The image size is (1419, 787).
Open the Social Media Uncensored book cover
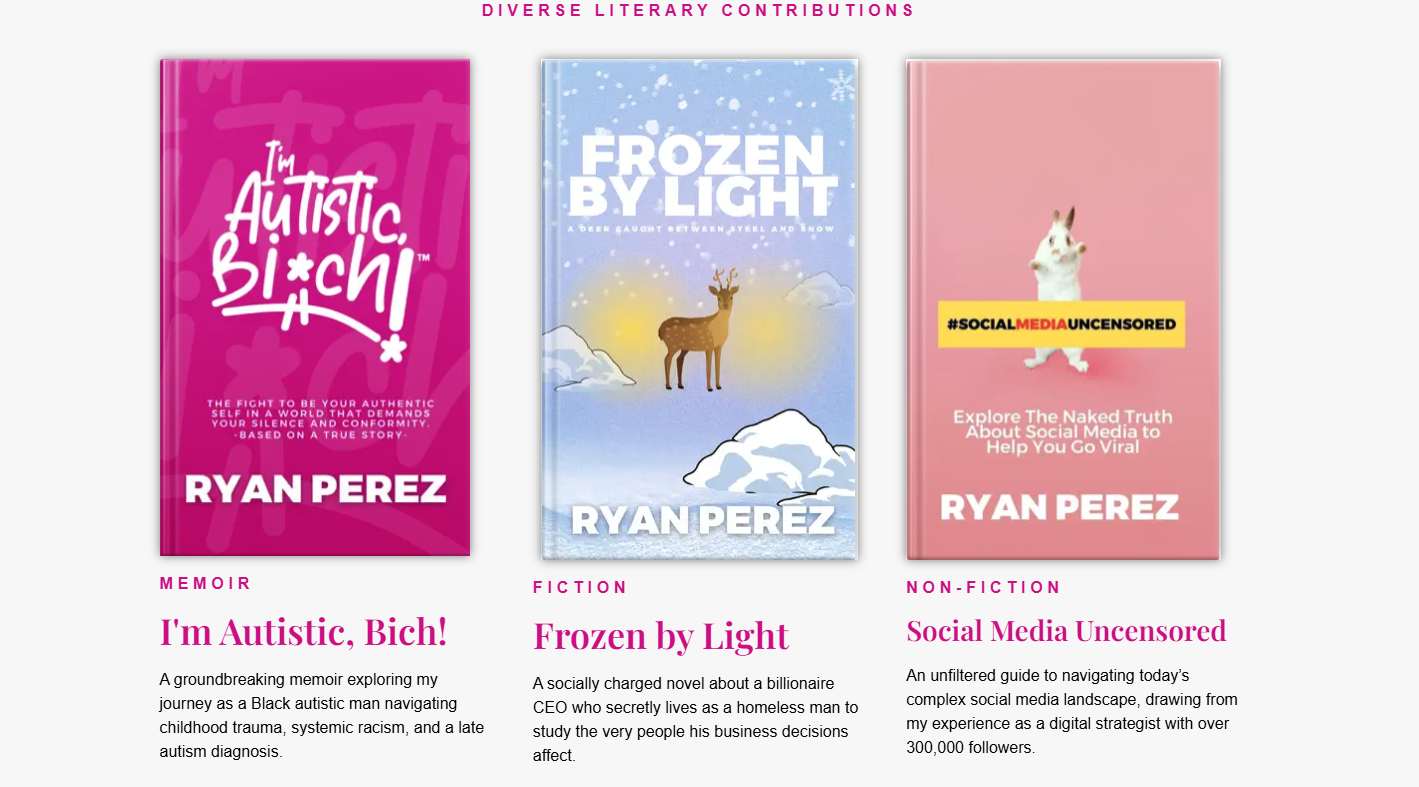1063,309
